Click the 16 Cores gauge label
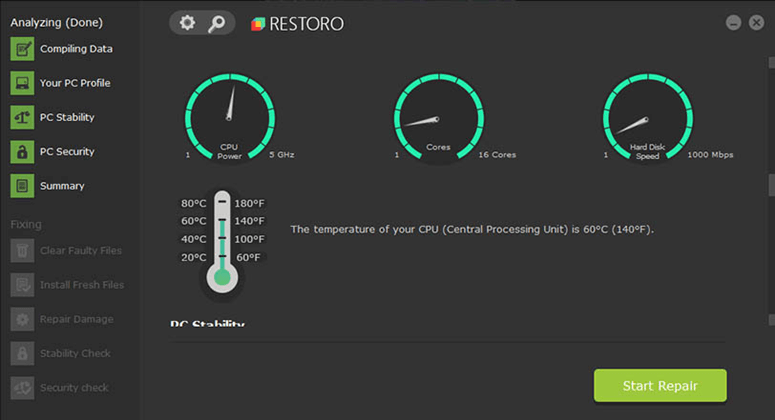 click(x=497, y=155)
